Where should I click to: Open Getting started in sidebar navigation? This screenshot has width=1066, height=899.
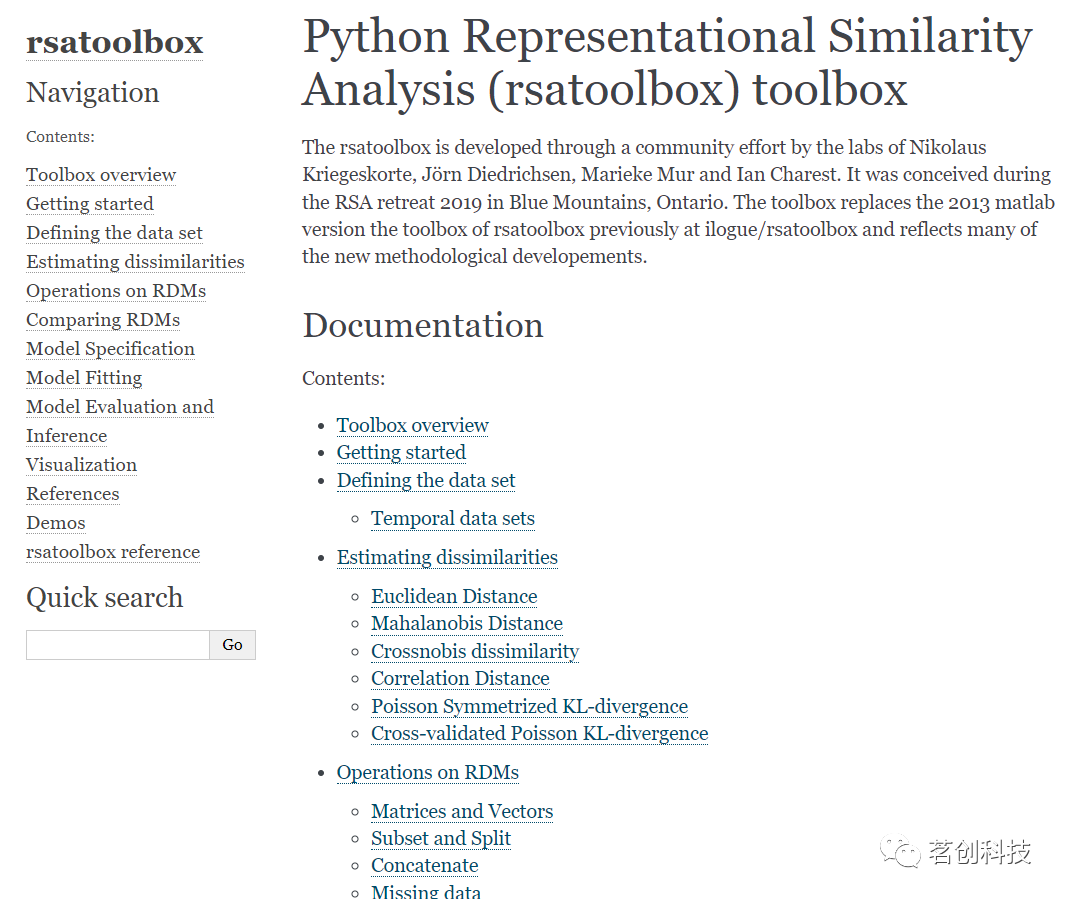click(x=90, y=204)
